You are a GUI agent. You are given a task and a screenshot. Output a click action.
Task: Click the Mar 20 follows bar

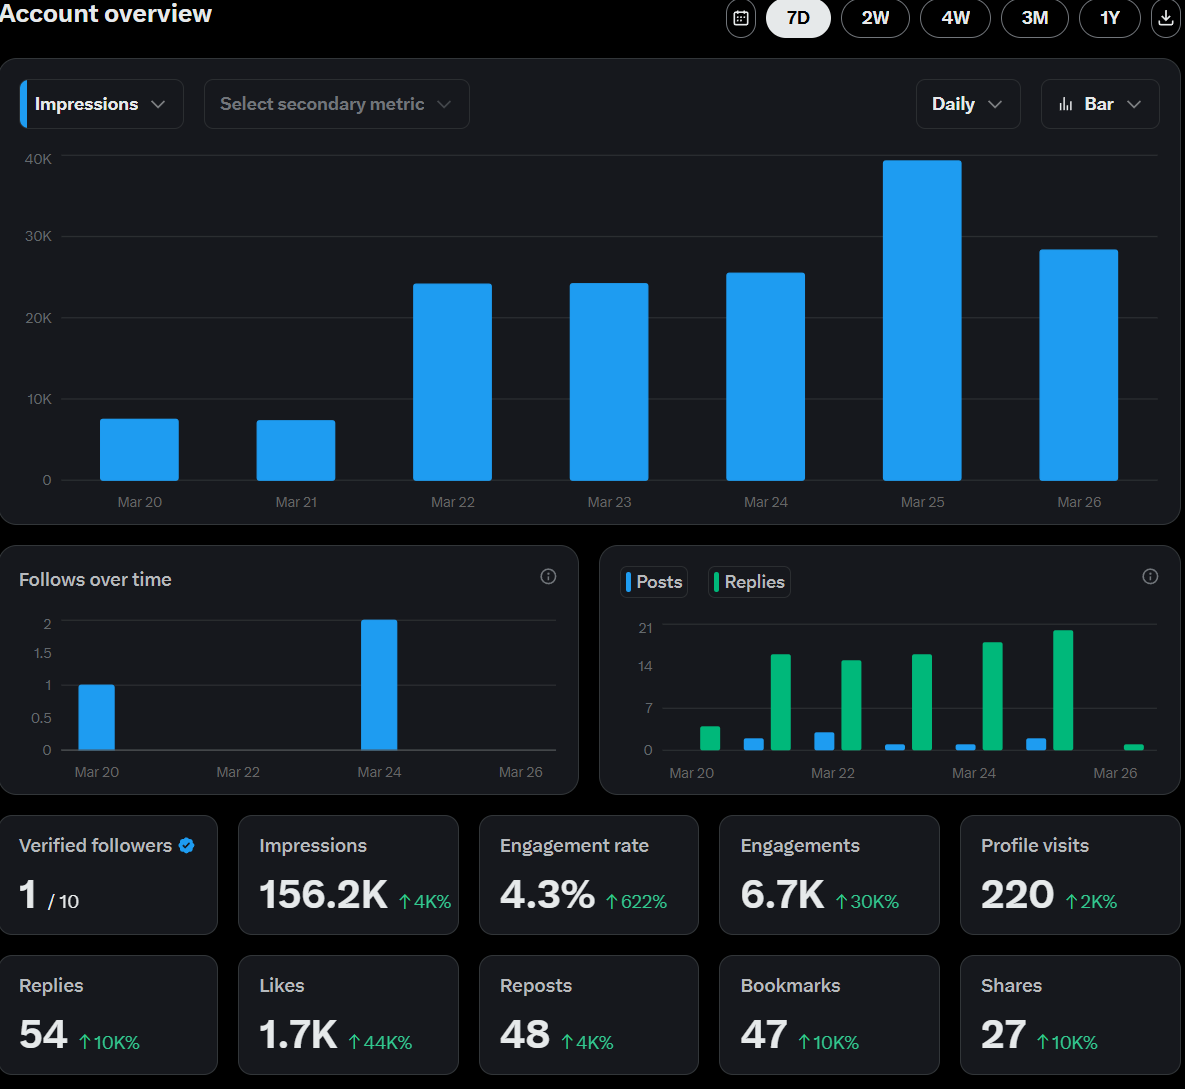[x=97, y=717]
